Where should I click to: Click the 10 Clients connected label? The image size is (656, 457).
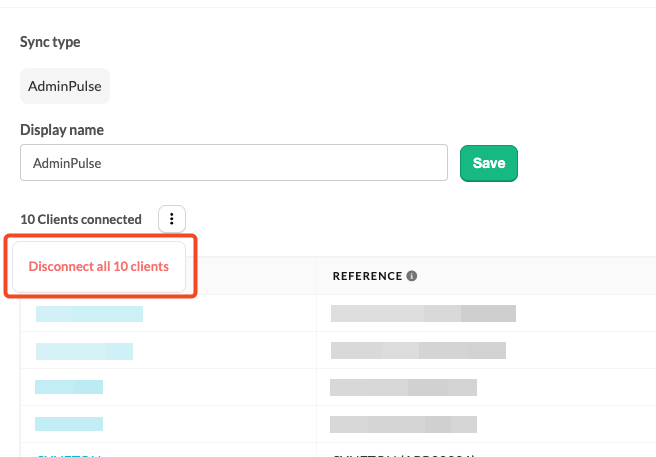(81, 219)
